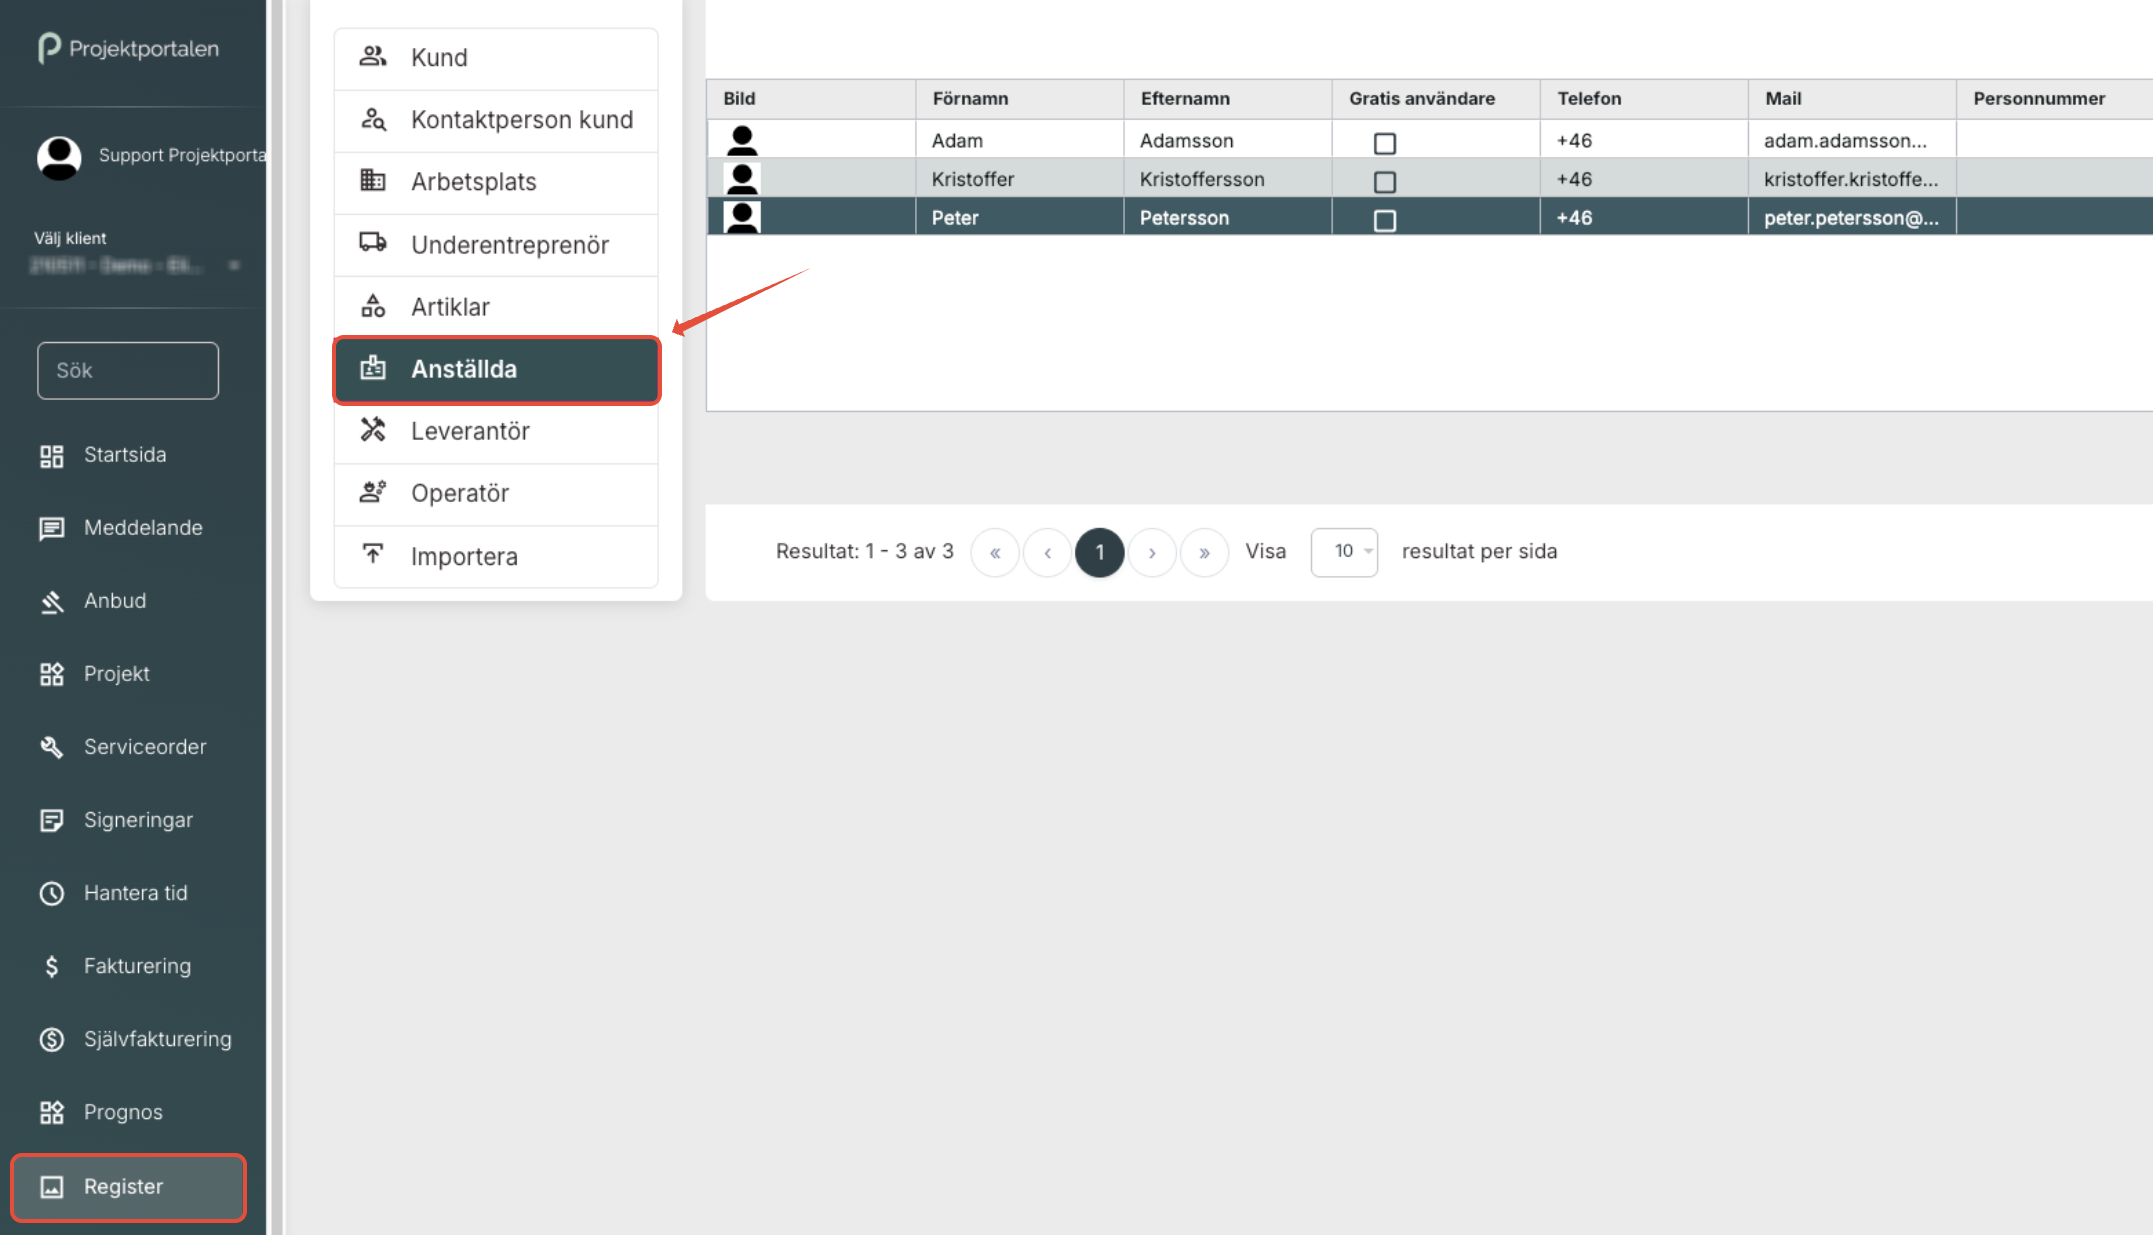2153x1235 pixels.
Task: Toggle Gratis användare checkbox for Kristoffer
Action: (x=1384, y=182)
